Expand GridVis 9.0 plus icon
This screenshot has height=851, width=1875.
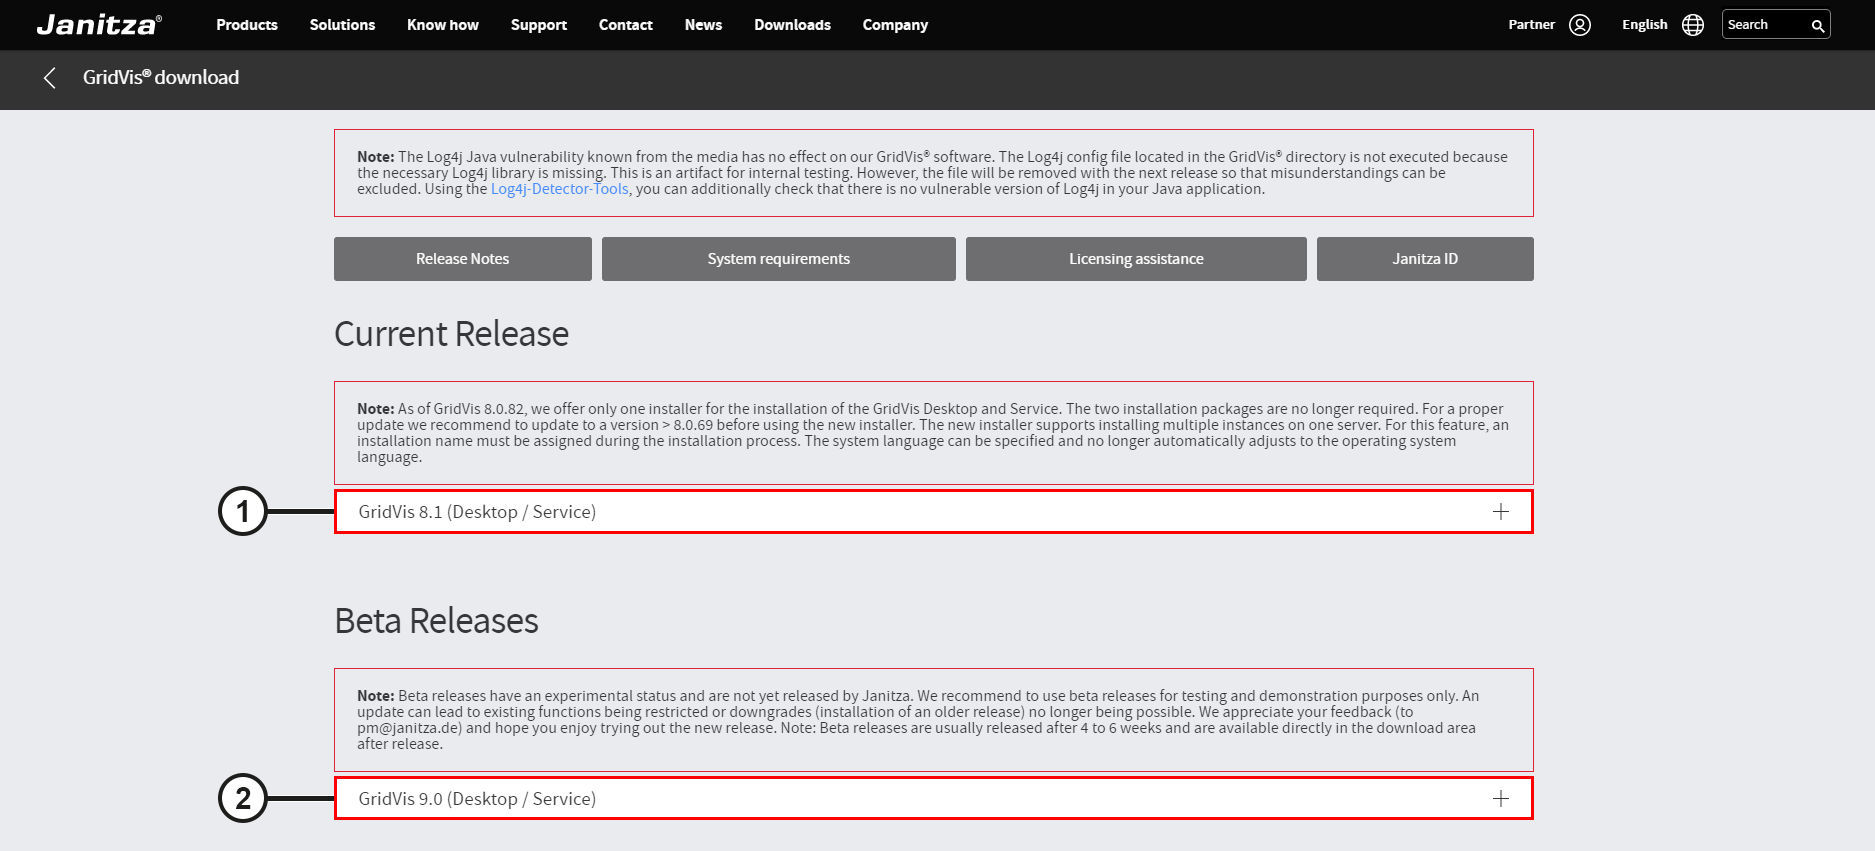(x=1501, y=799)
